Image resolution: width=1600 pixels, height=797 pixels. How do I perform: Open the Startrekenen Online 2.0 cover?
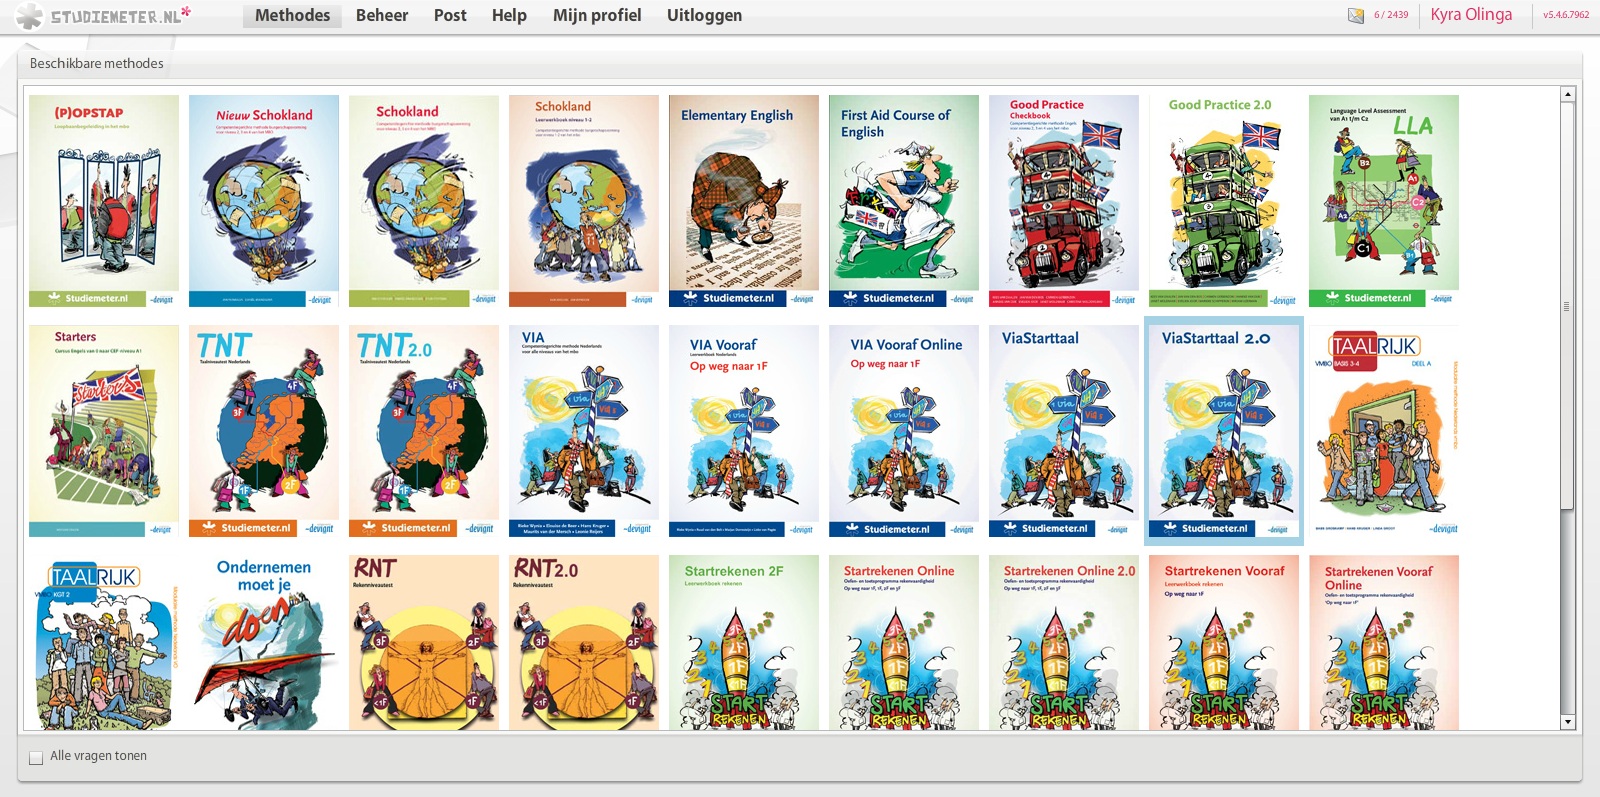click(x=1064, y=642)
